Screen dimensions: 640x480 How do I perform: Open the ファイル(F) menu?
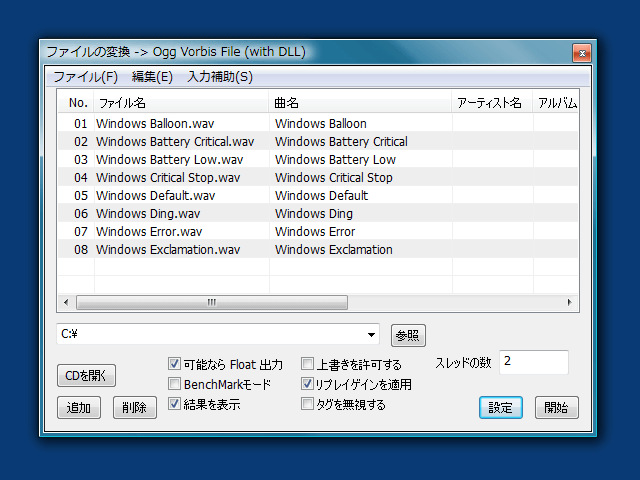[x=85, y=76]
